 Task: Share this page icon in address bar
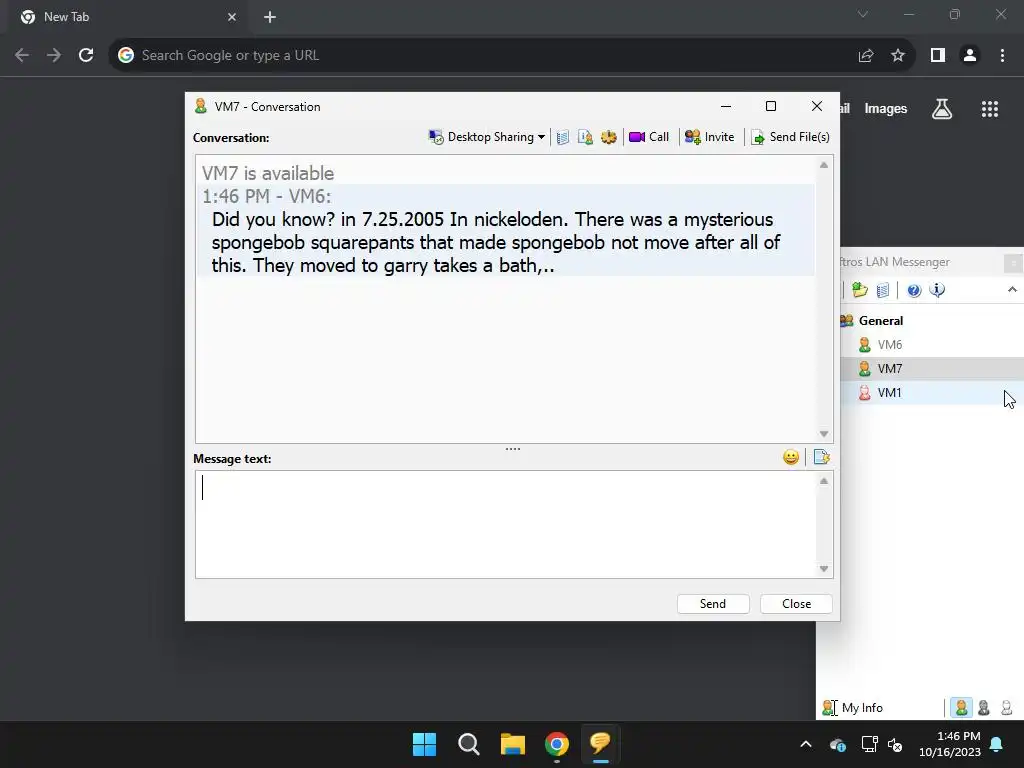866,56
